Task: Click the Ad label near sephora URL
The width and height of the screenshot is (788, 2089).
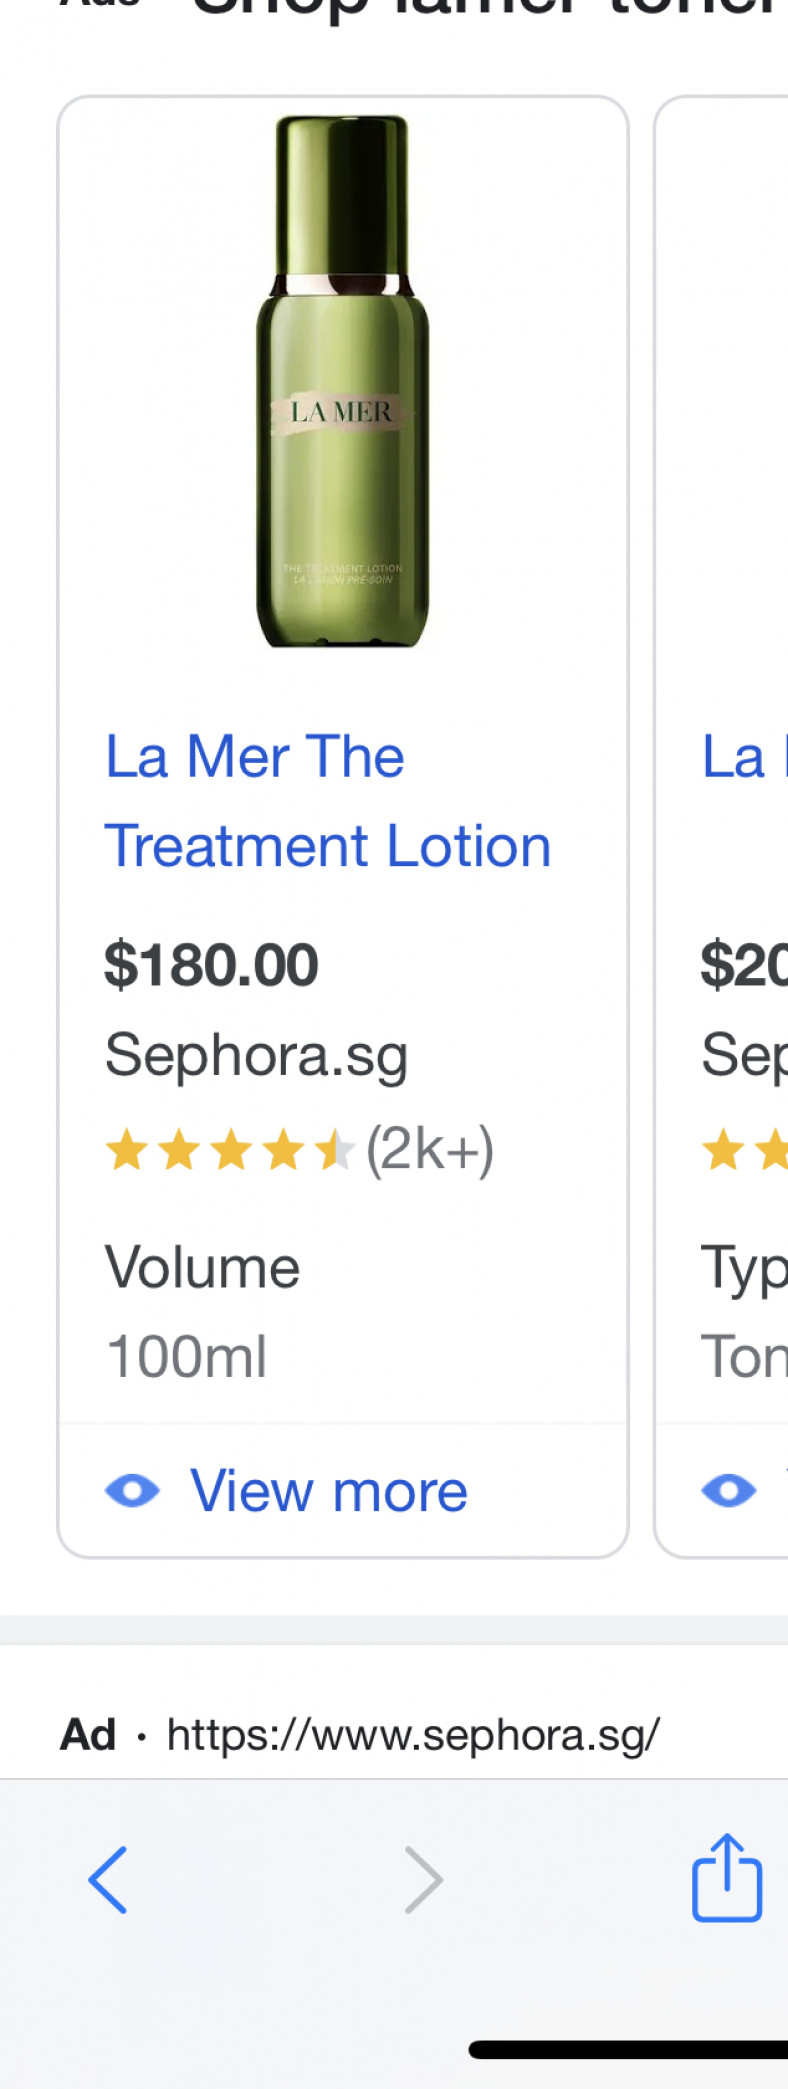Action: [88, 1734]
